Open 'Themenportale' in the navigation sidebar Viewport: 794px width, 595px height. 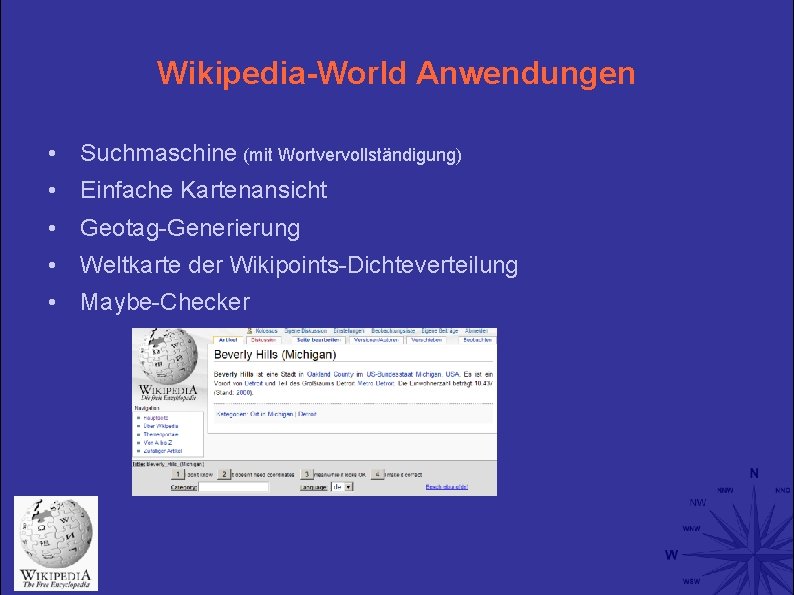click(161, 434)
